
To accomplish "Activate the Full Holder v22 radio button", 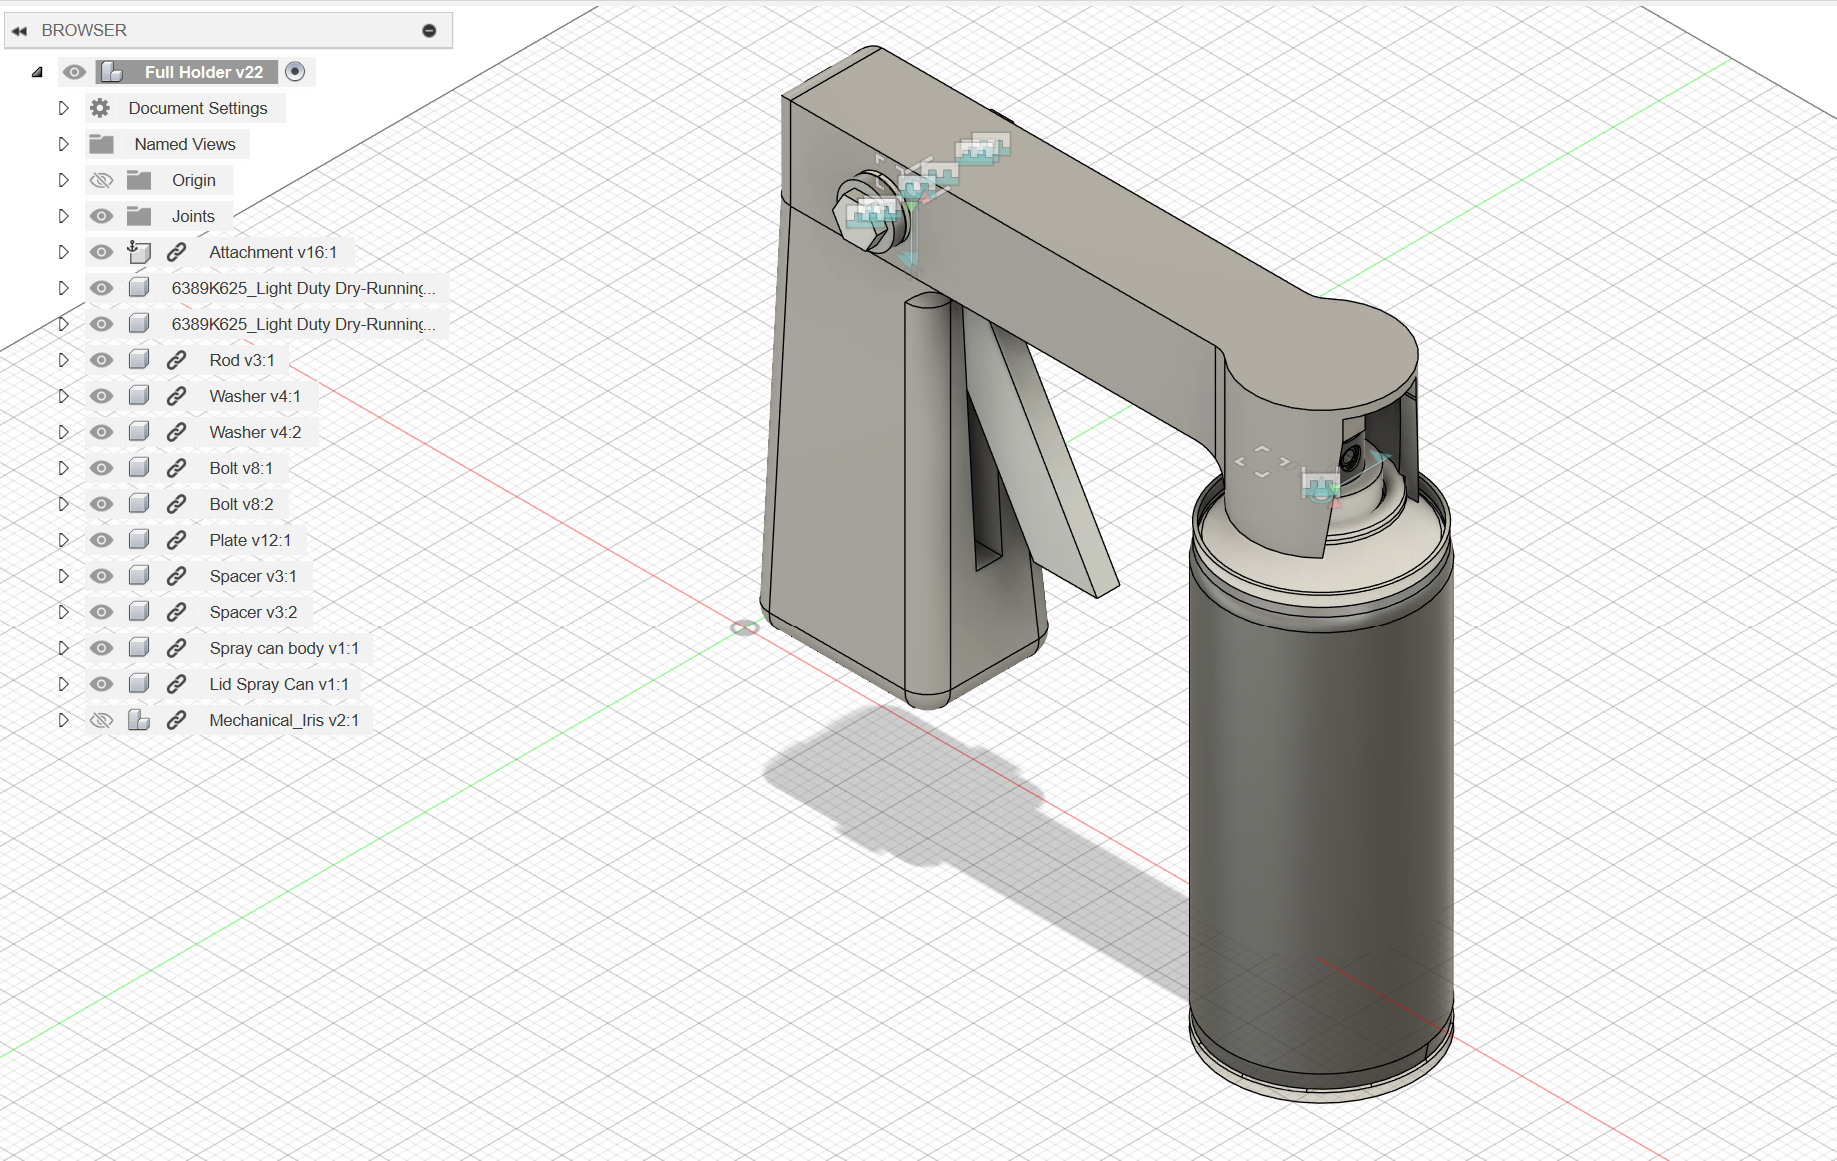I will pyautogui.click(x=295, y=71).
